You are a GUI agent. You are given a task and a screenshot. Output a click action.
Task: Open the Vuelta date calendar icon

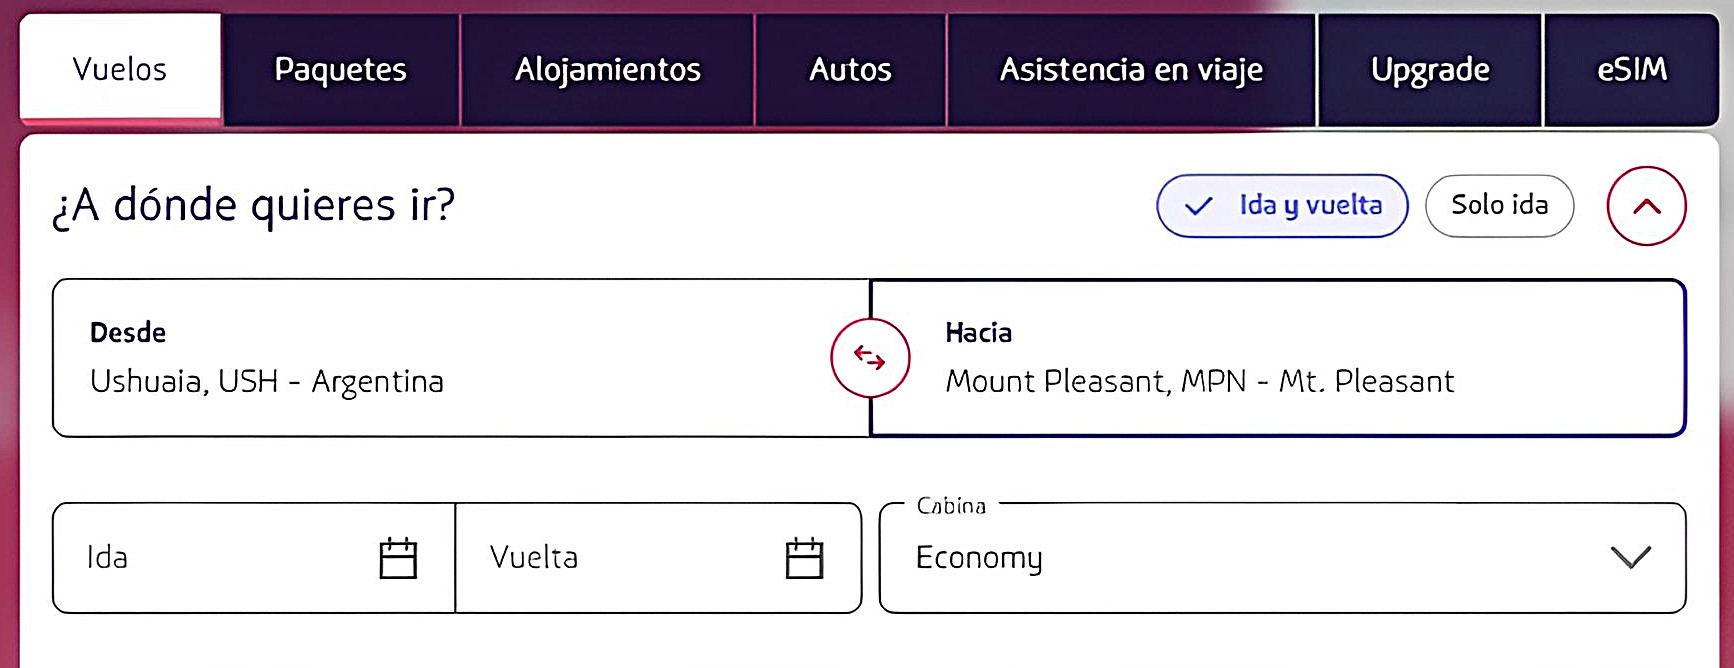pyautogui.click(x=804, y=558)
